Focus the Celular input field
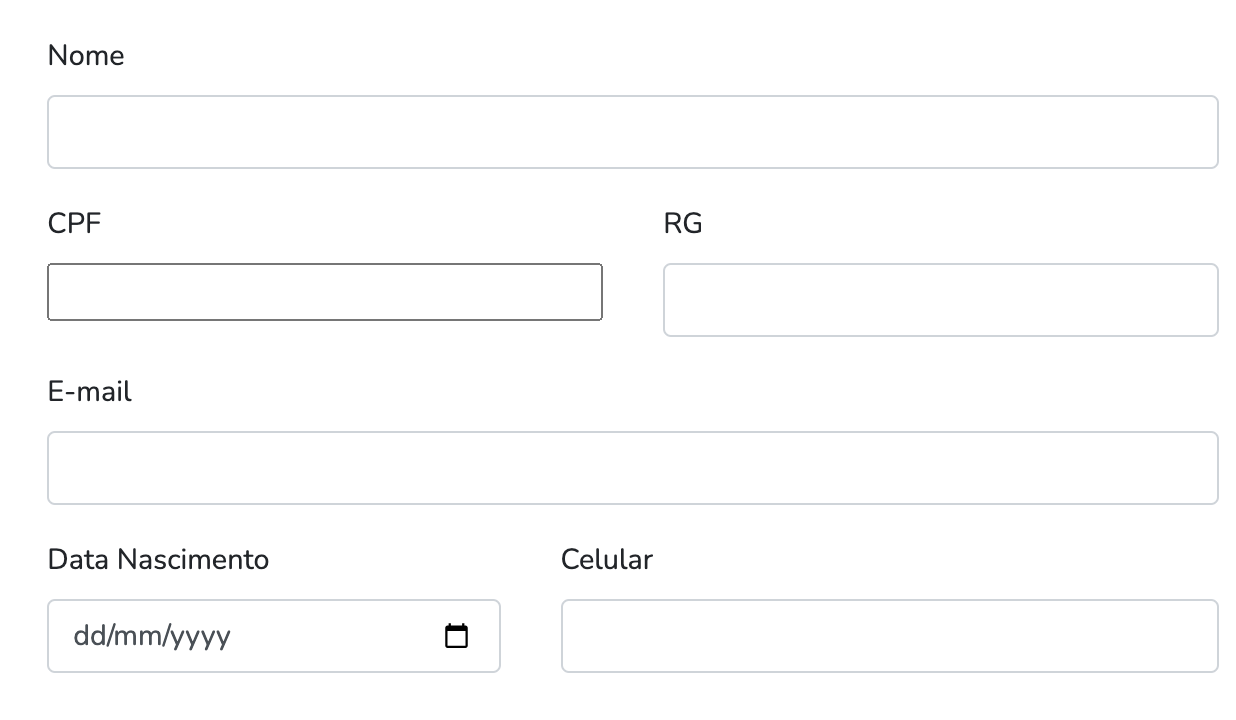 coord(889,636)
